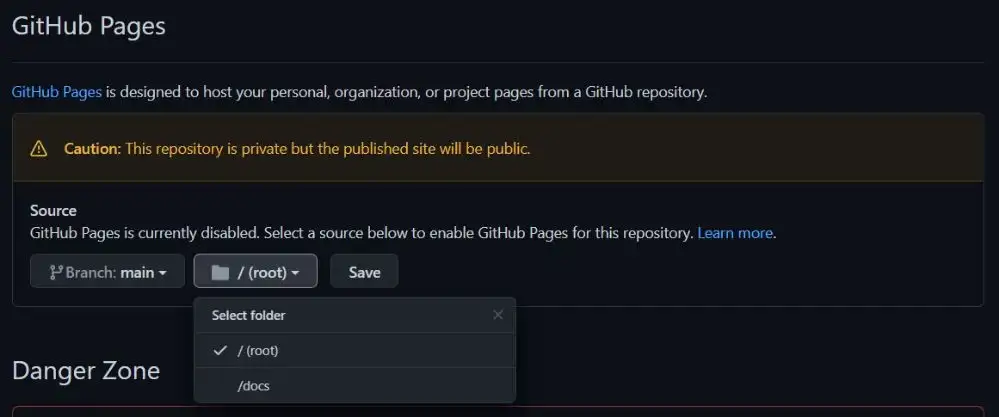Click the folder icon on the root button
The height and width of the screenshot is (417, 999).
coord(221,272)
